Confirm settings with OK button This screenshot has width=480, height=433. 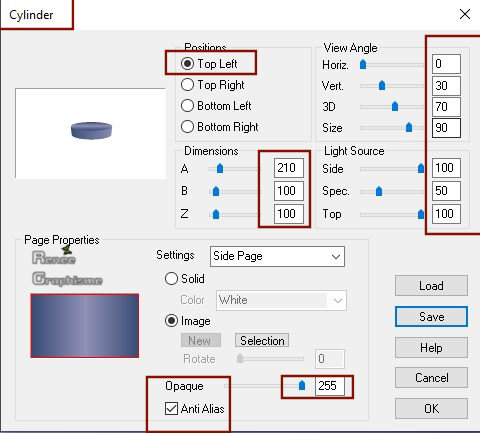click(431, 408)
